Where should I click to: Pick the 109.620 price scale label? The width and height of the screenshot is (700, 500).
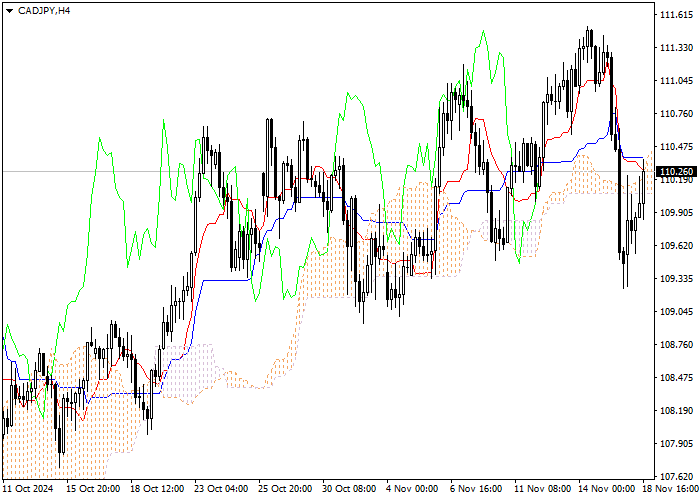coord(676,246)
